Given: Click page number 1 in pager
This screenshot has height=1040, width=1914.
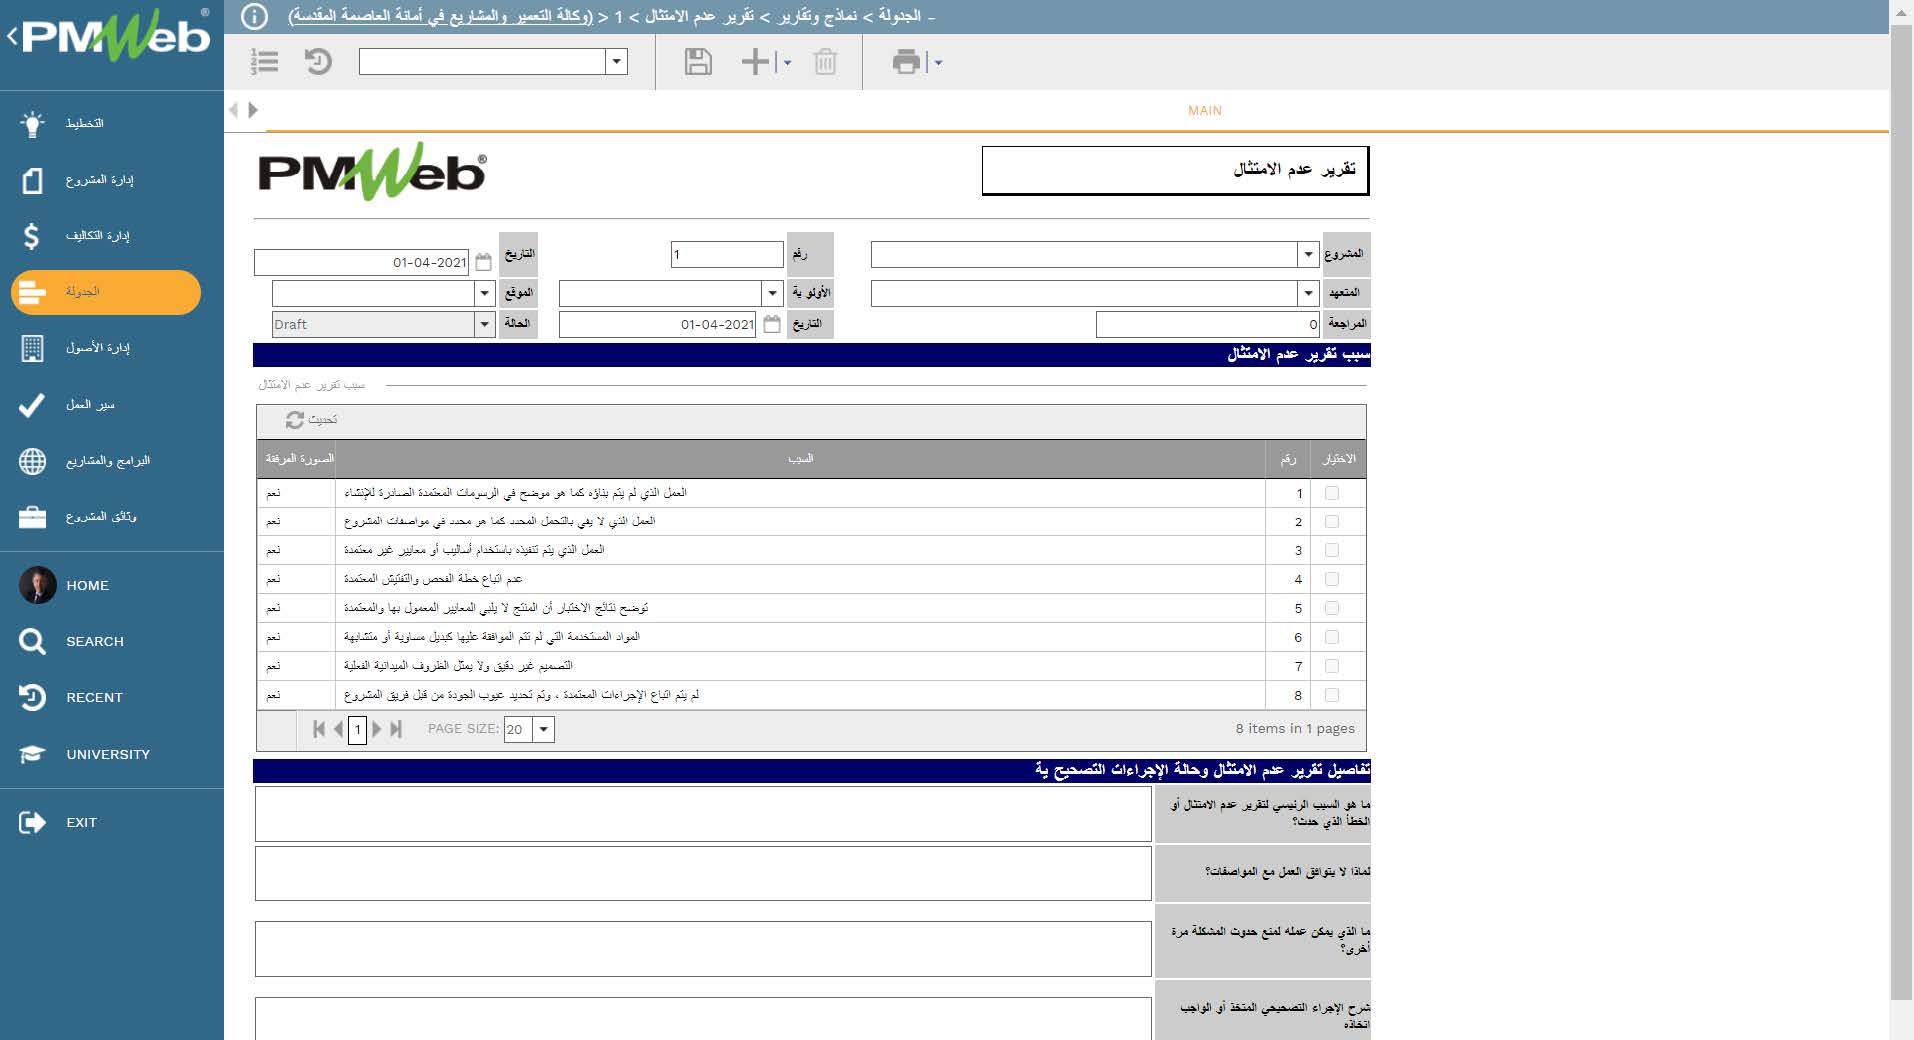Looking at the screenshot, I should tap(357, 729).
